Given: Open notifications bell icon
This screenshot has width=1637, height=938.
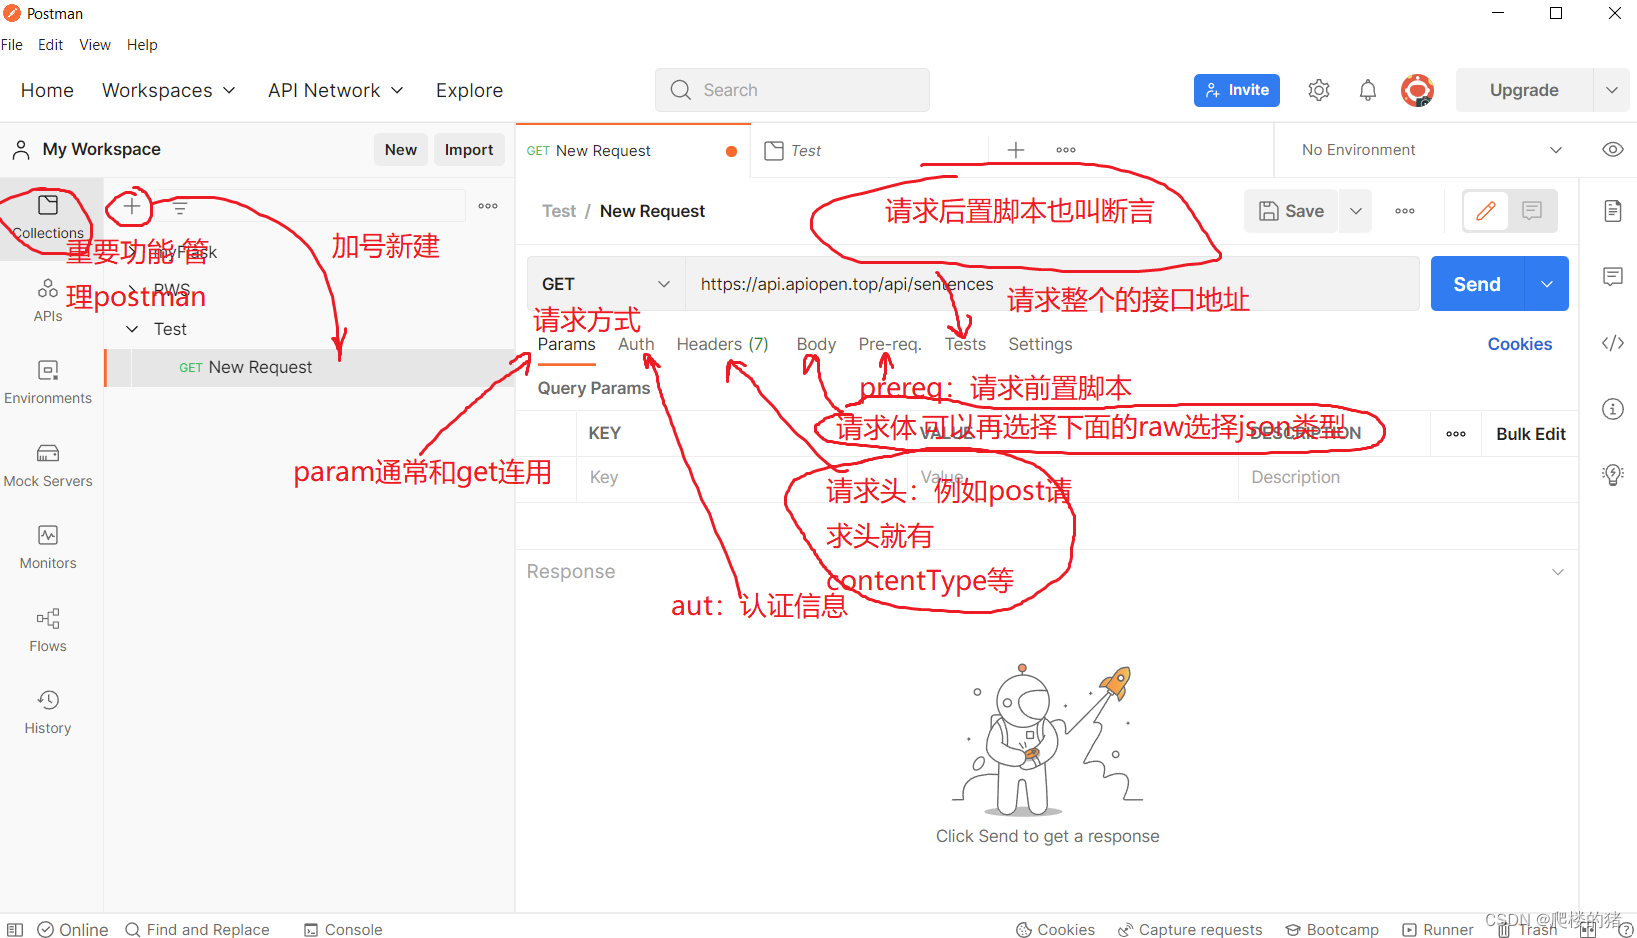Looking at the screenshot, I should [1368, 90].
